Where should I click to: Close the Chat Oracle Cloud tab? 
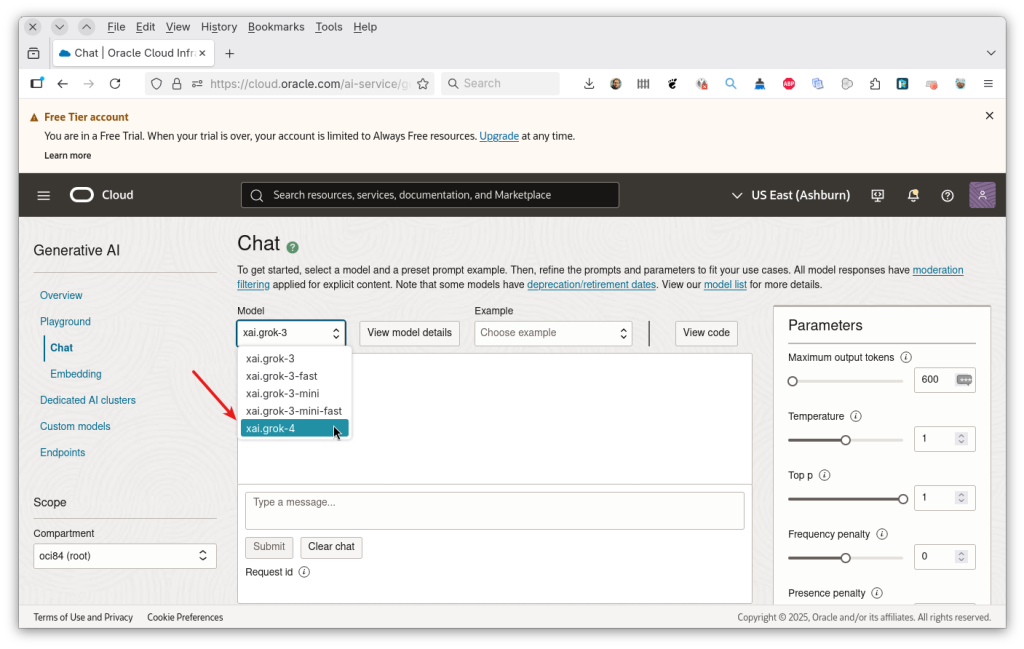pyautogui.click(x=202, y=53)
